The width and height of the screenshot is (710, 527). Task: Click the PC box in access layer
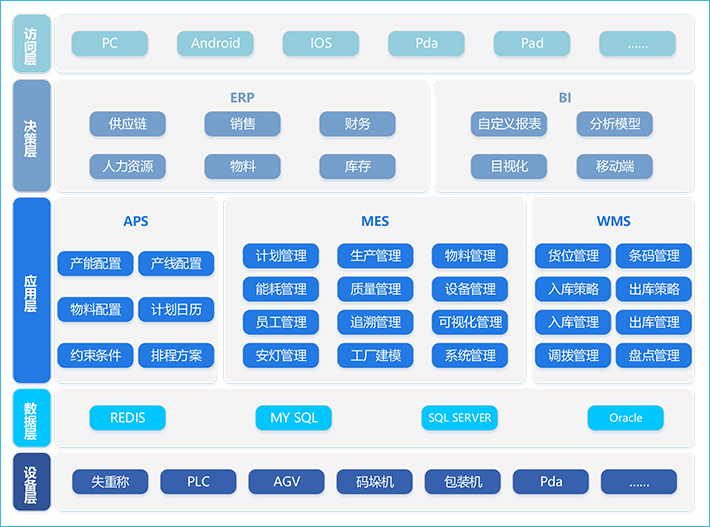(x=109, y=43)
